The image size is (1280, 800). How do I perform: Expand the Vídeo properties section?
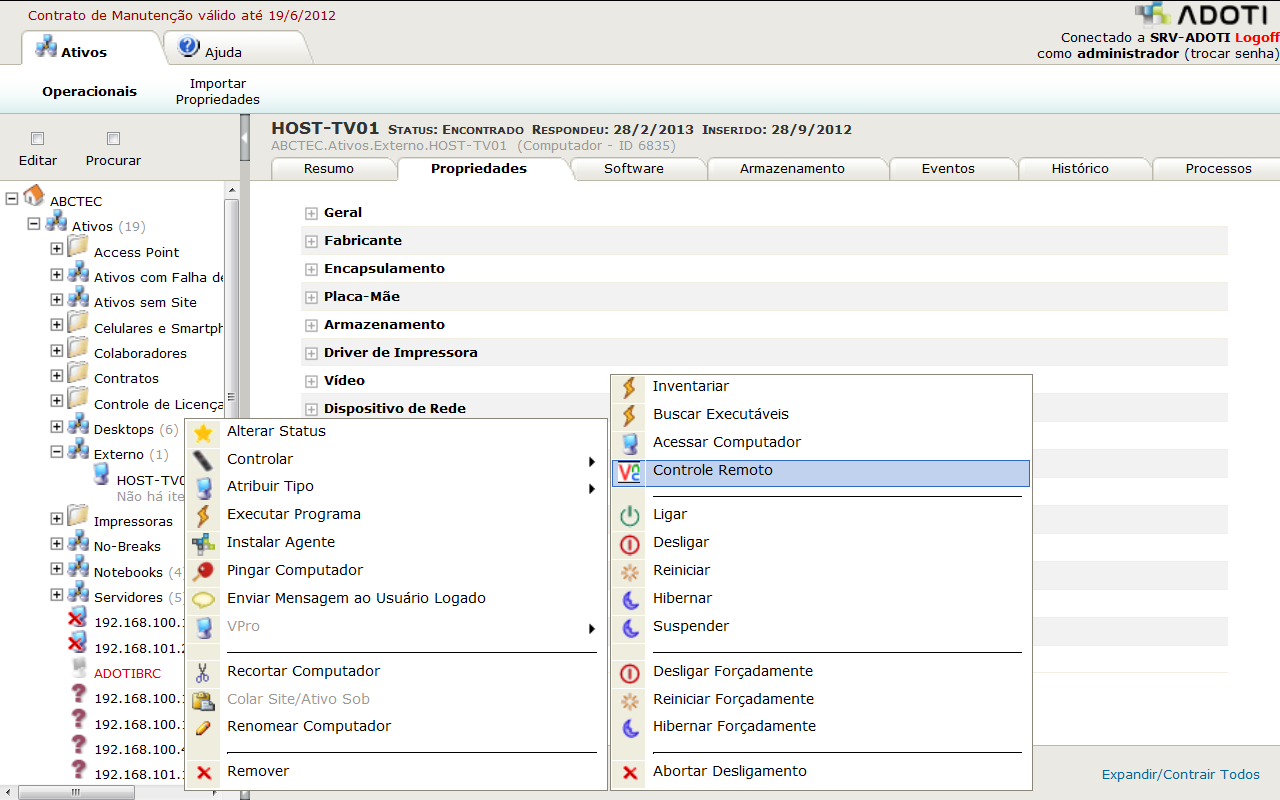[x=312, y=381]
